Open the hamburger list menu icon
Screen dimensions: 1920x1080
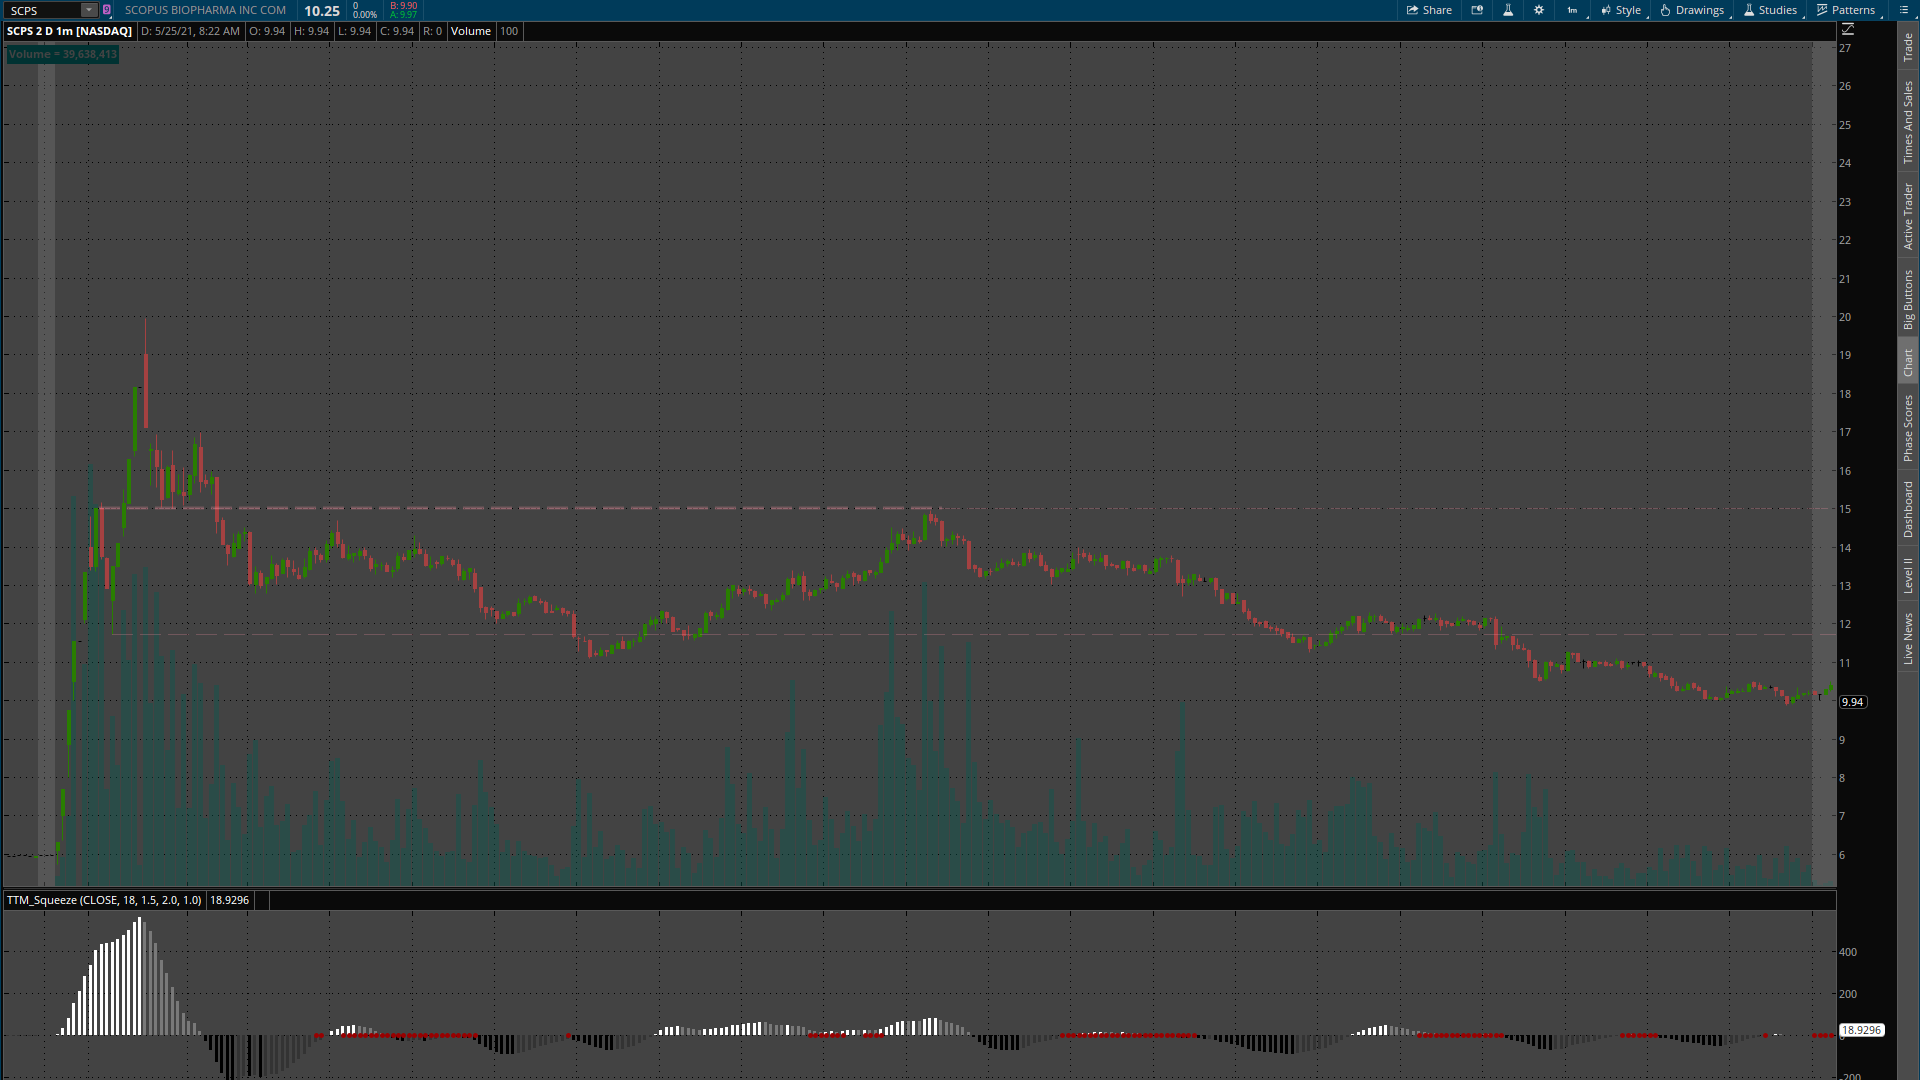pos(1904,10)
